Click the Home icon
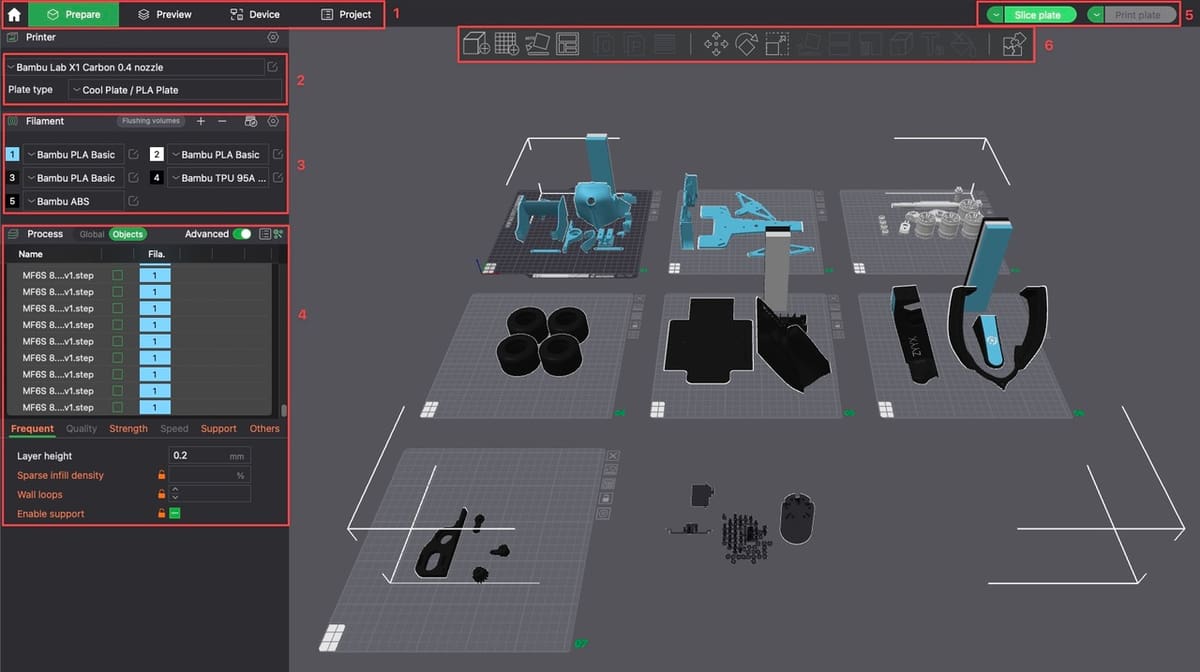The width and height of the screenshot is (1200, 672). (x=14, y=14)
